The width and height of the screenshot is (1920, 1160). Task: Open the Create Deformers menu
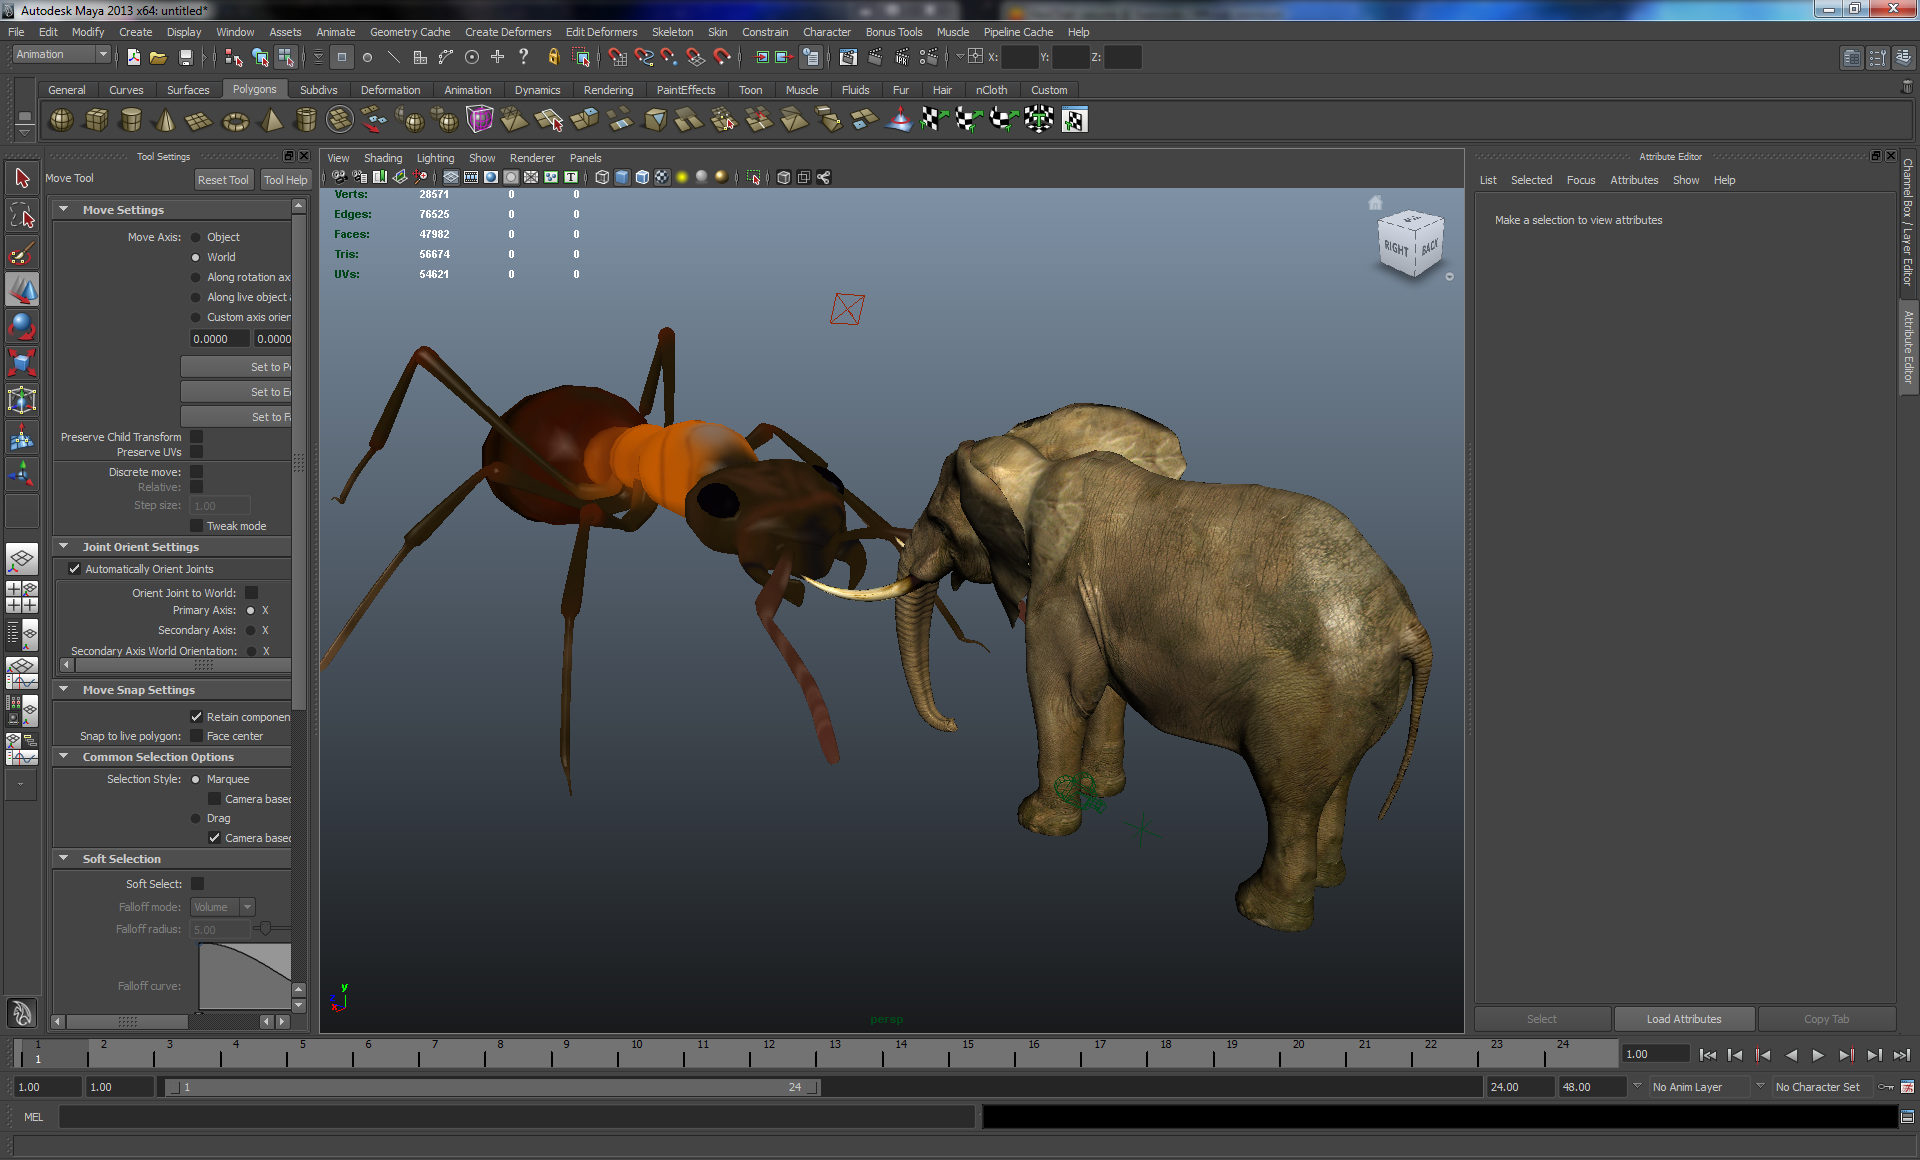[508, 32]
